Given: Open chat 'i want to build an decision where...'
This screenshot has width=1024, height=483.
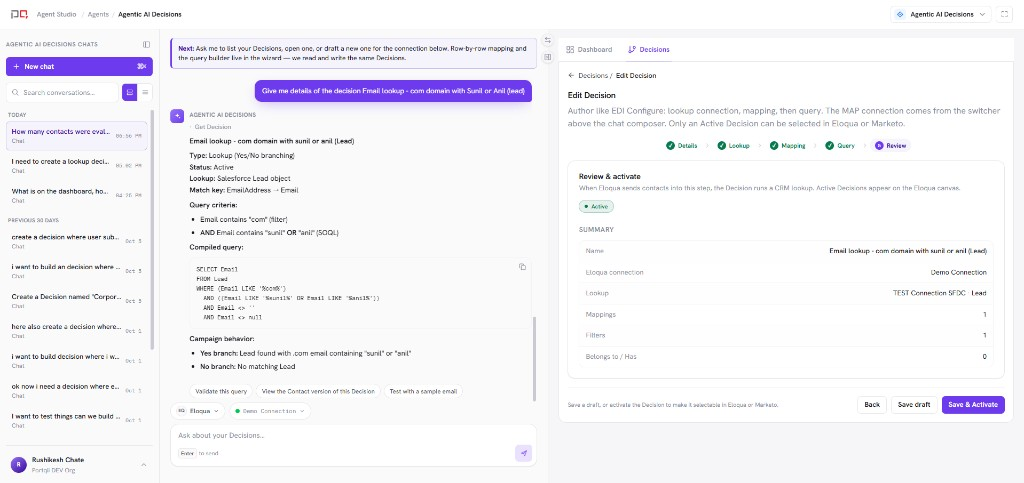Looking at the screenshot, I should click(x=76, y=271).
